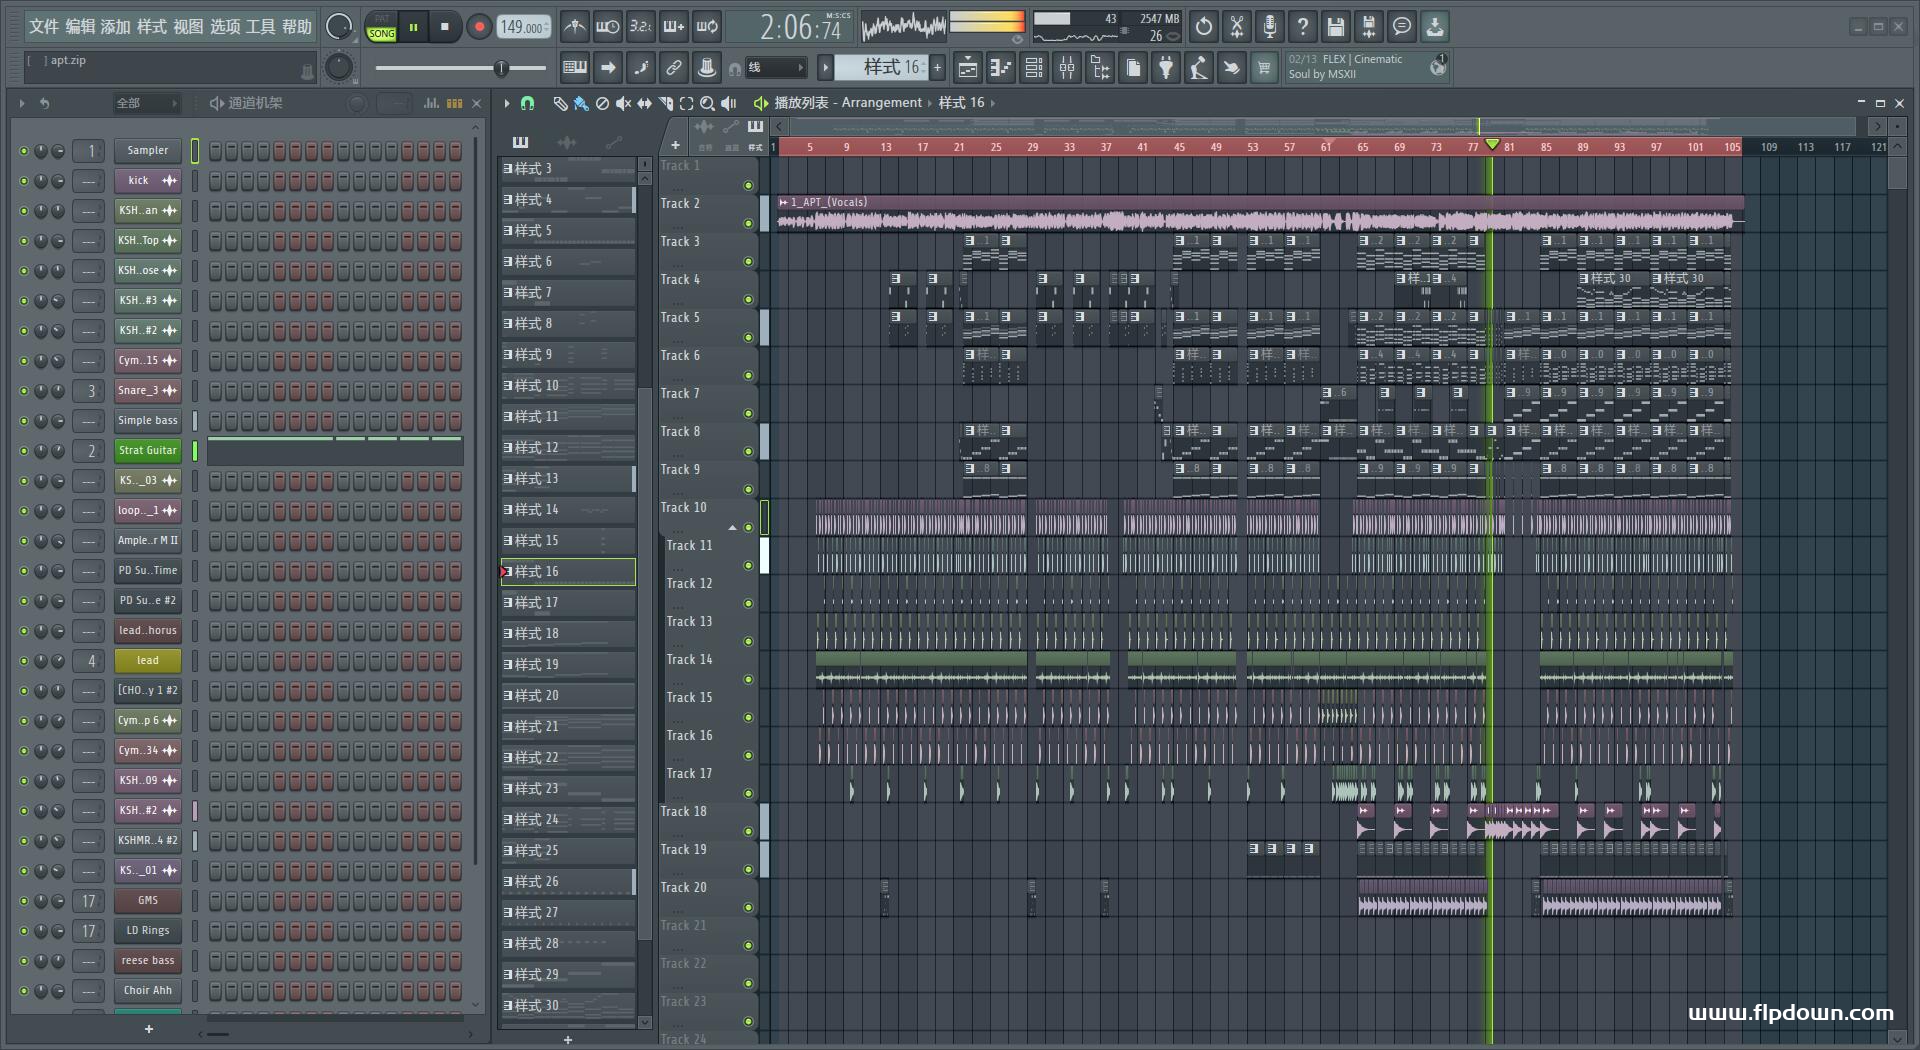Open the content library download icon

[x=1435, y=27]
